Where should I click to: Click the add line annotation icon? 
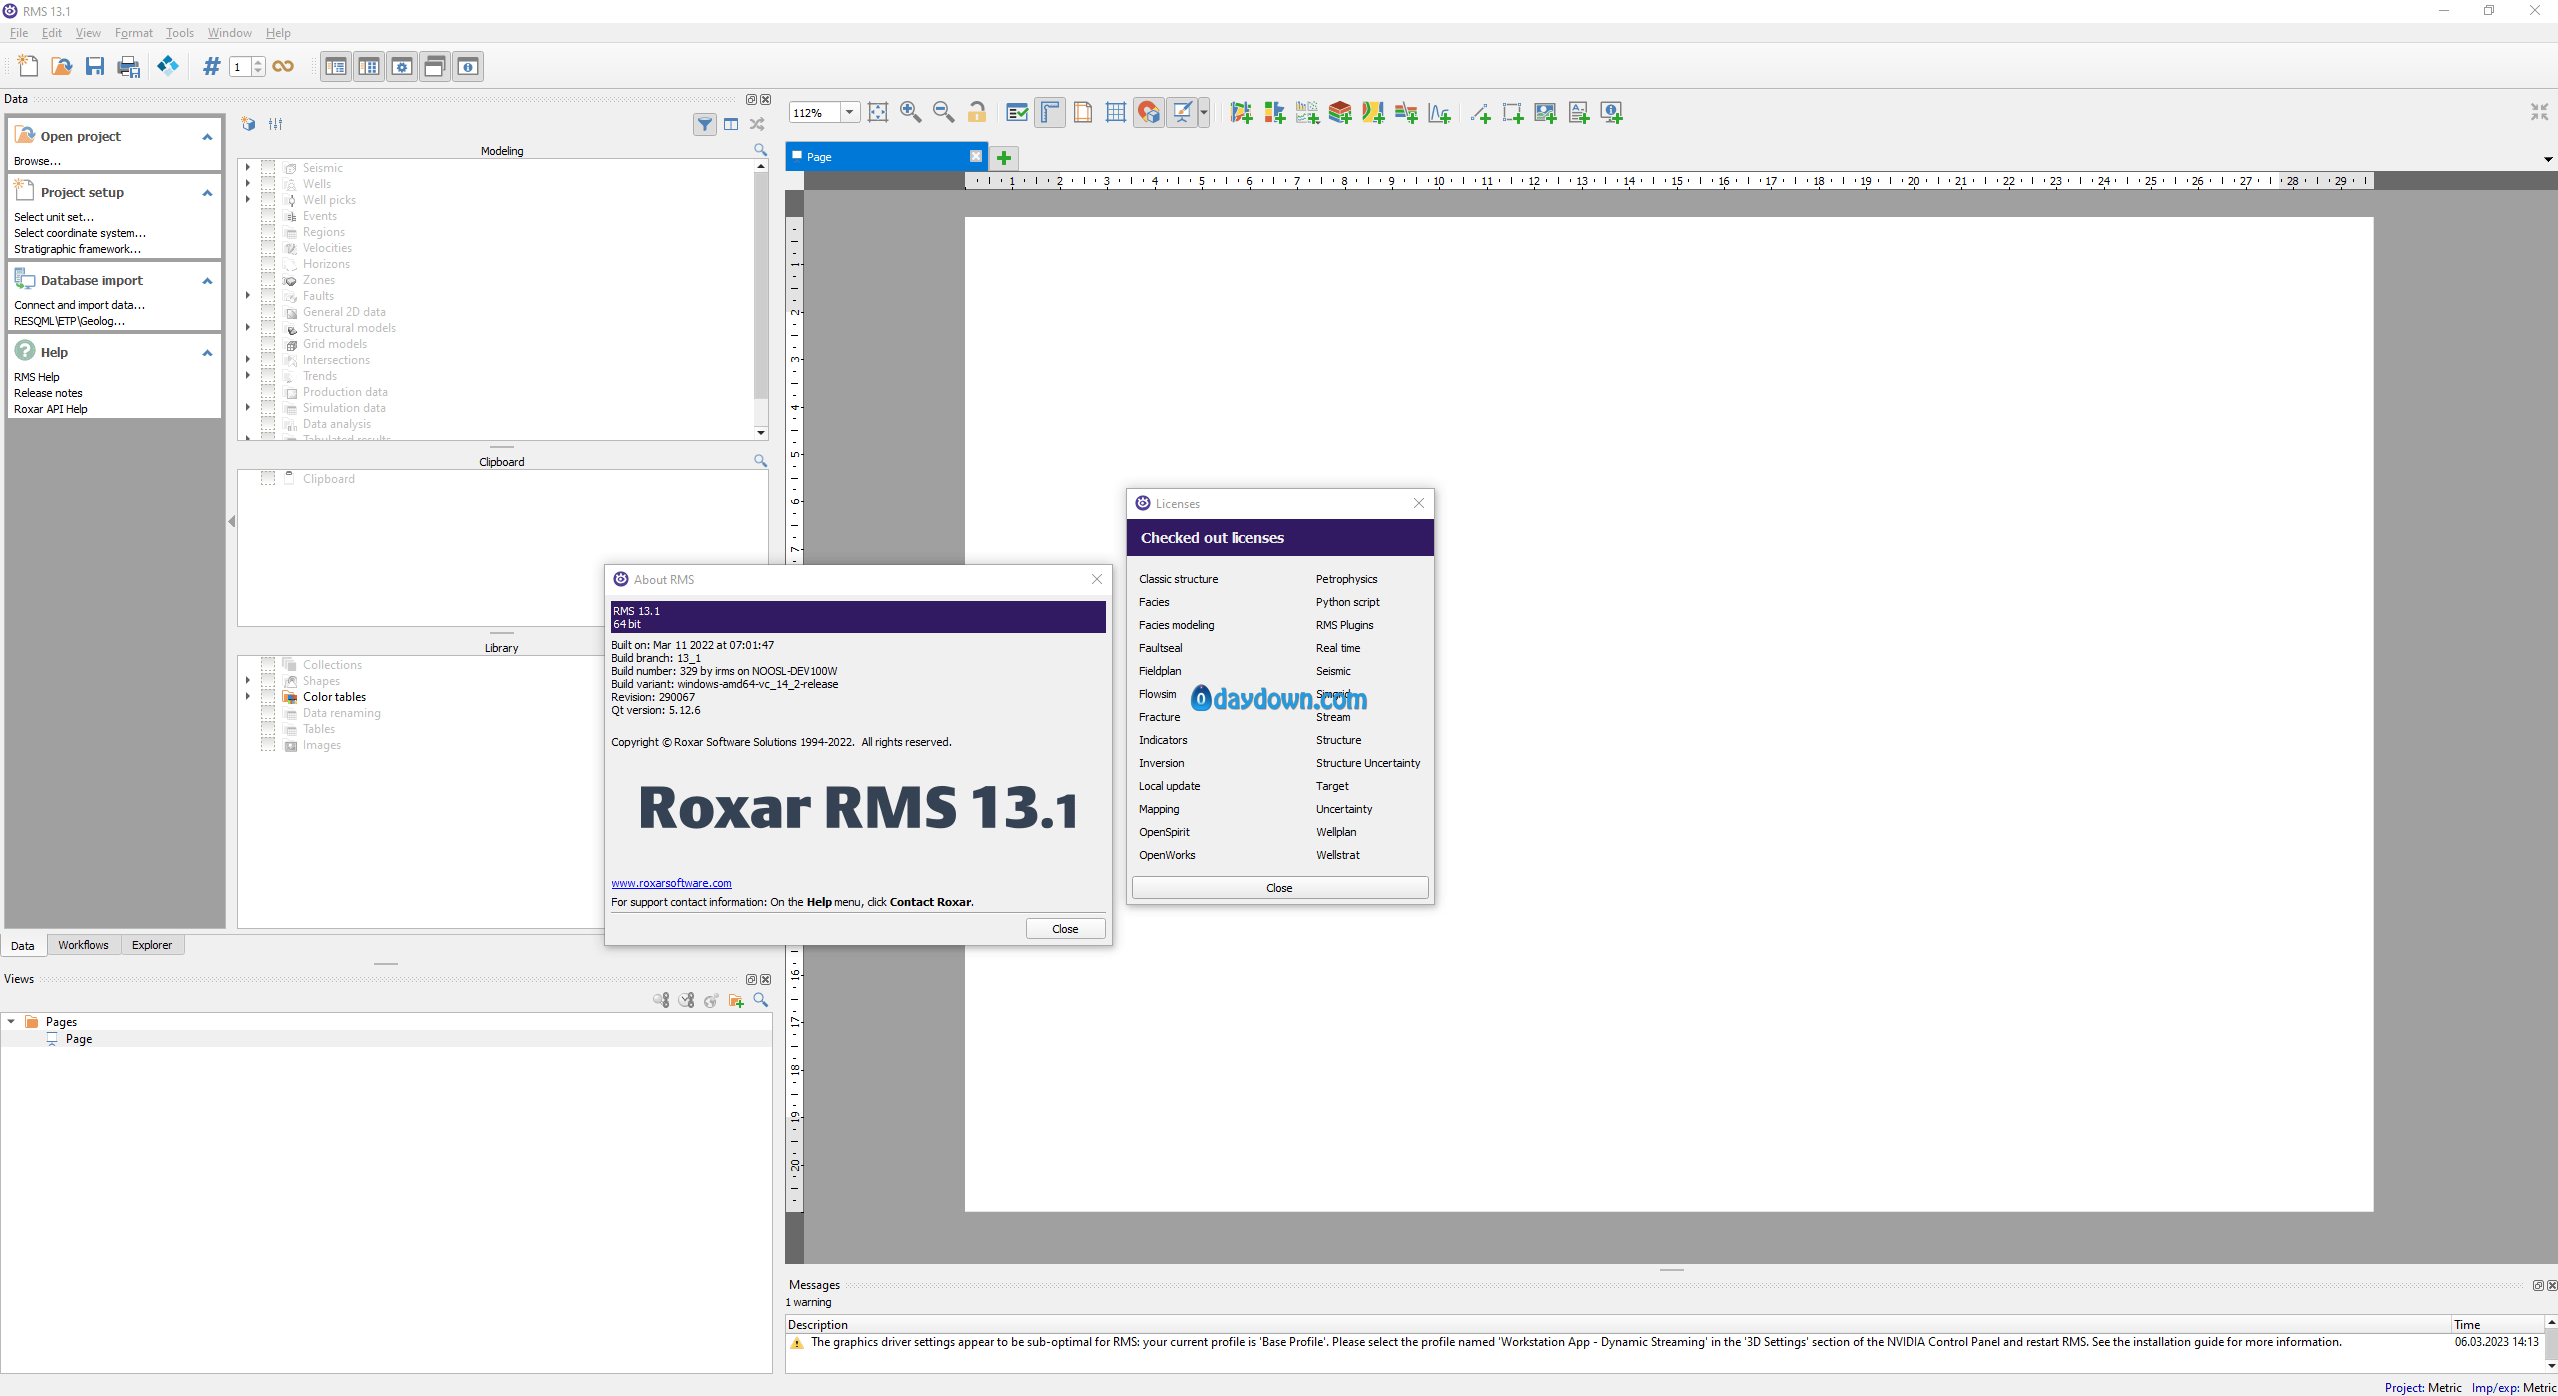tap(1481, 113)
